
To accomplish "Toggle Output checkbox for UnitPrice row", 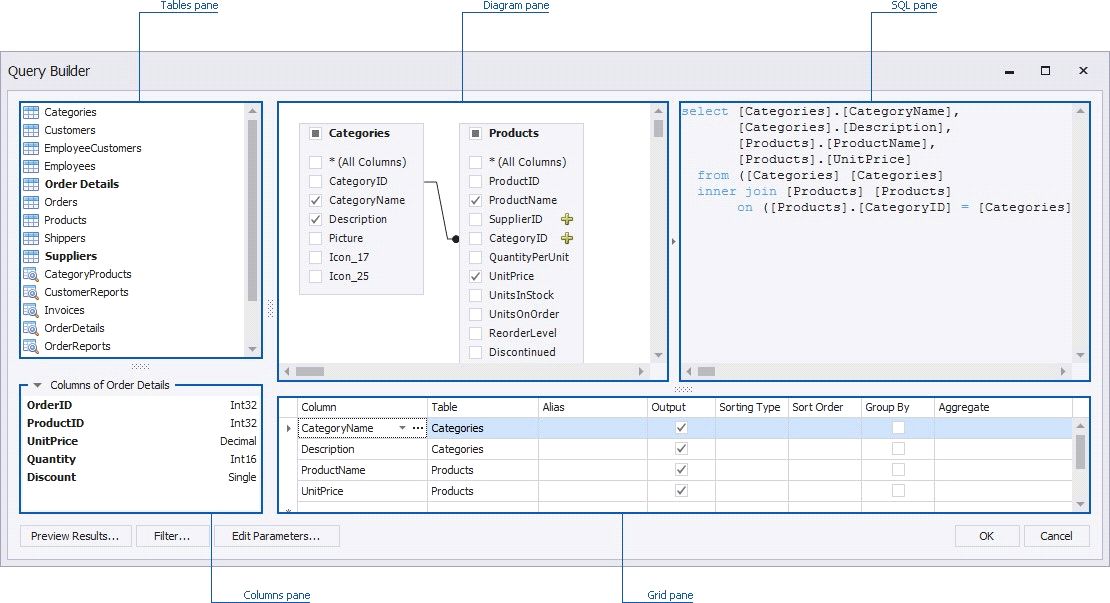I will (x=681, y=491).
